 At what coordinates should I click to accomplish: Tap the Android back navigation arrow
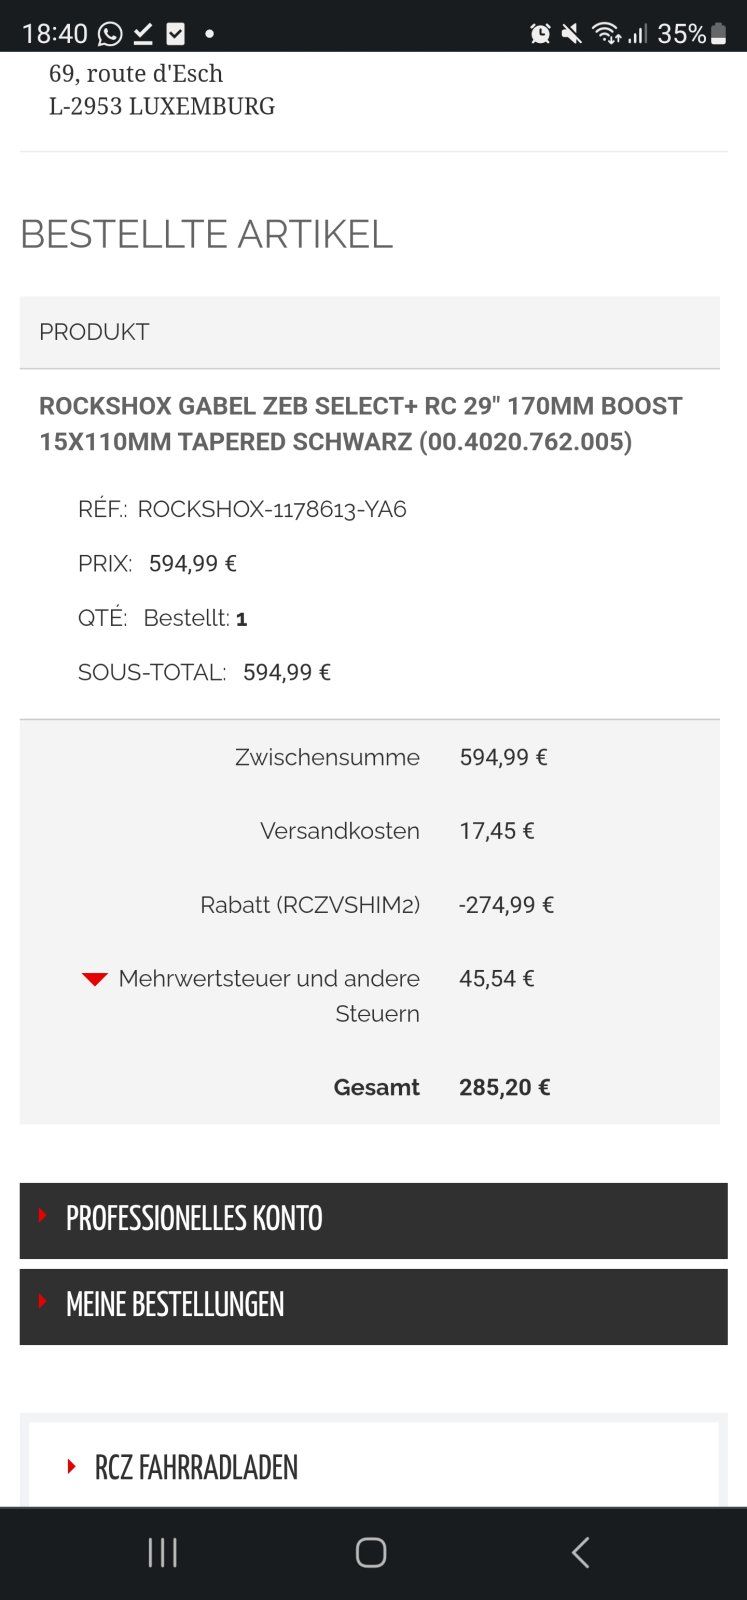click(580, 1552)
